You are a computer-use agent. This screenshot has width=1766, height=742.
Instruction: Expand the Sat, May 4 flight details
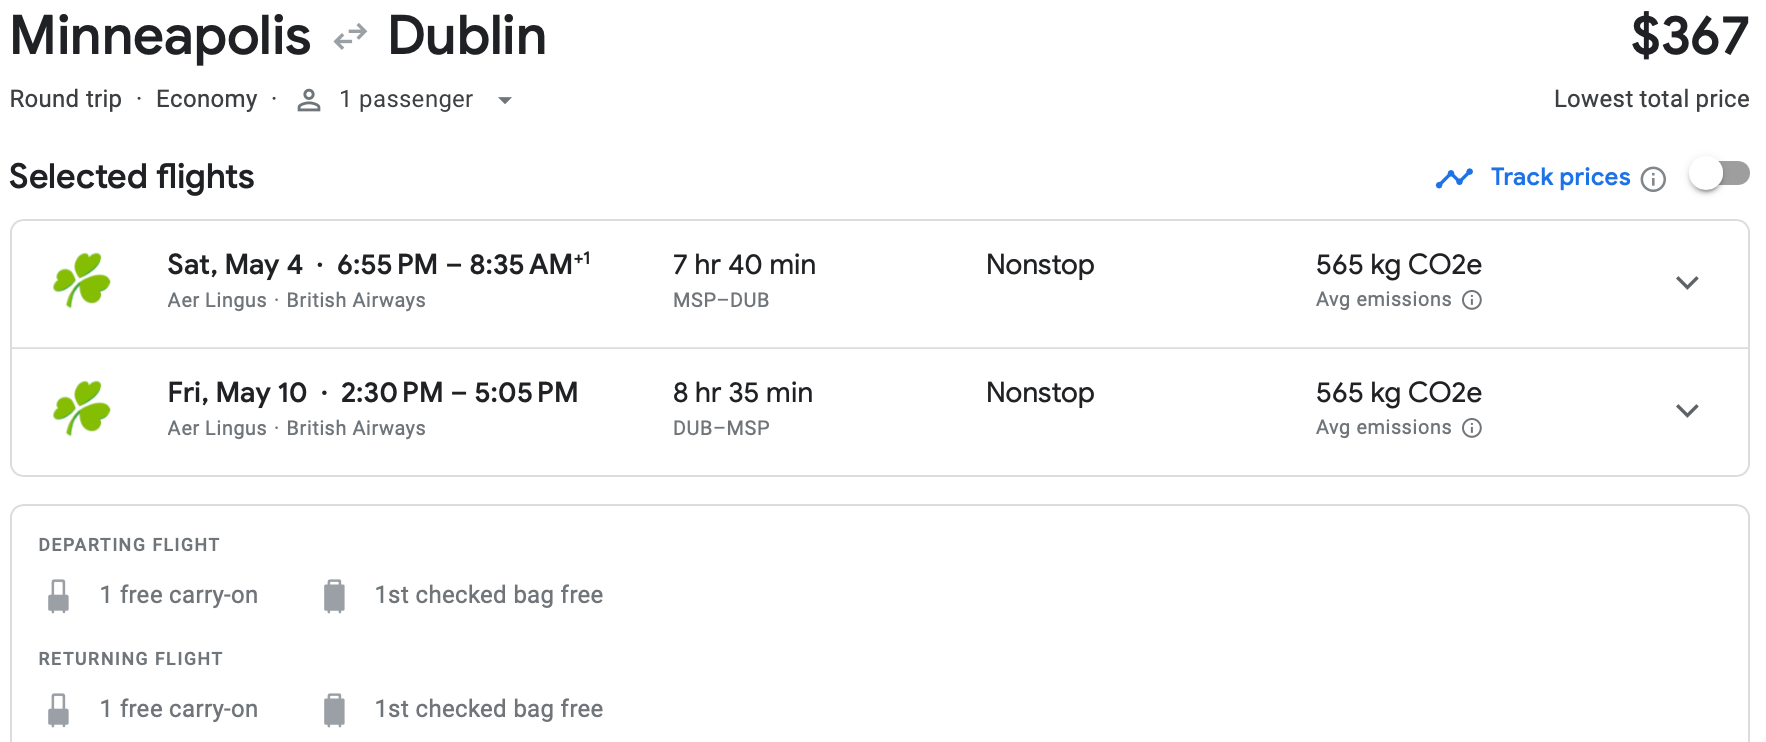point(1687,283)
